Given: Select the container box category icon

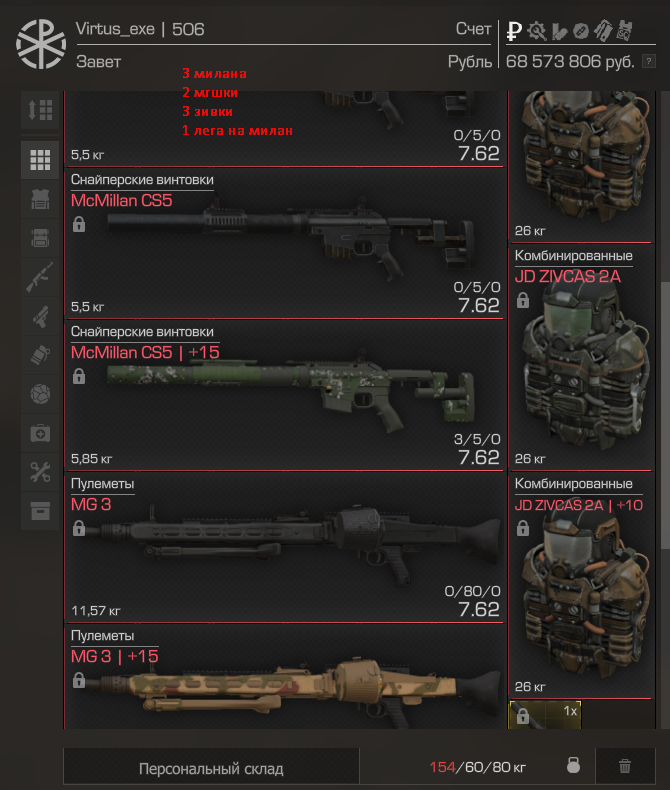Looking at the screenshot, I should [40, 511].
